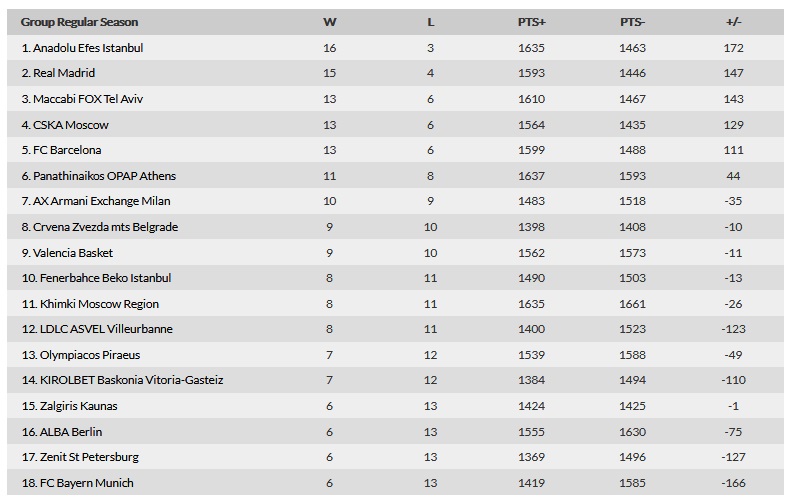Click AX Armani Exchange Milan
The height and width of the screenshot is (501, 793).
point(101,201)
